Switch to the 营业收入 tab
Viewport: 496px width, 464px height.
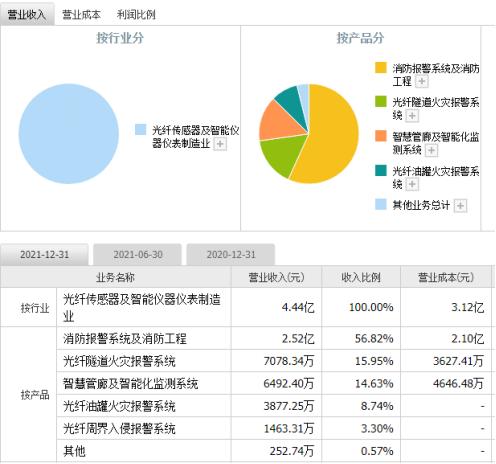click(x=27, y=14)
